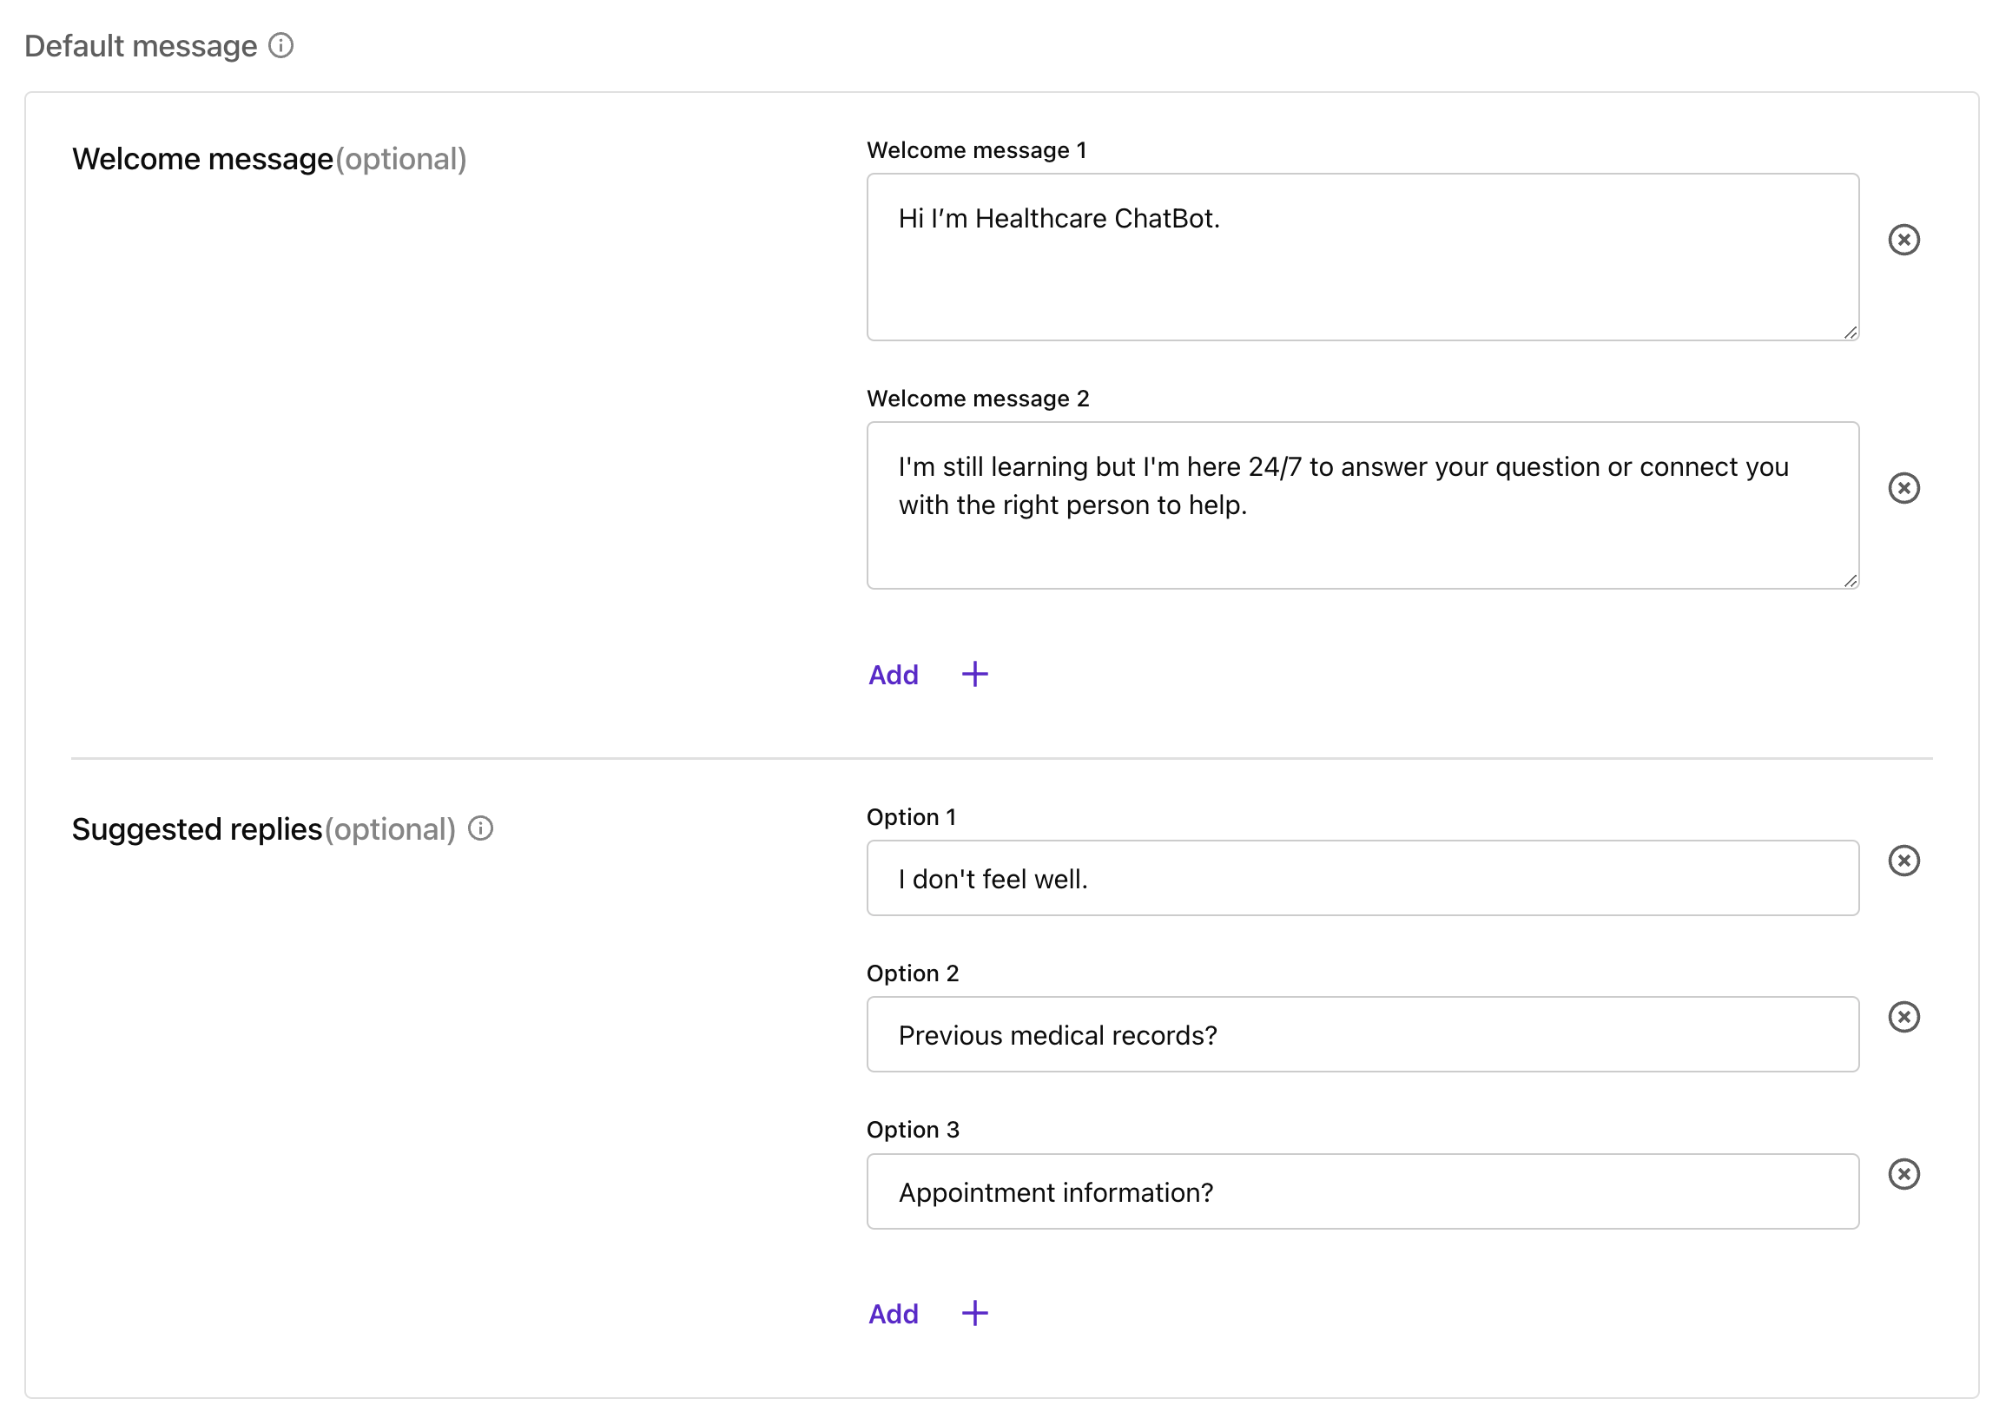Delete the Option 2 suggested reply
This screenshot has height=1418, width=1999.
coord(1905,1017)
